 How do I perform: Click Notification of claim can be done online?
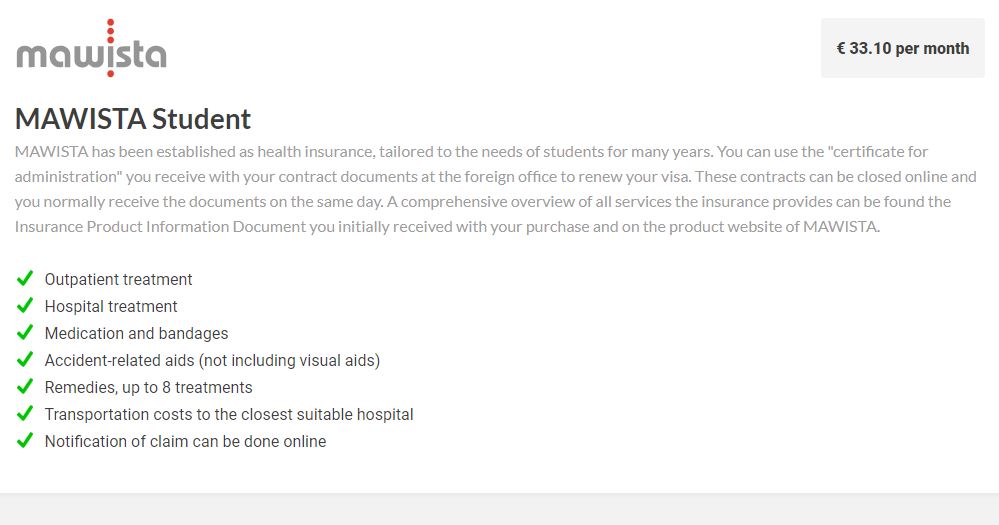[x=185, y=441]
